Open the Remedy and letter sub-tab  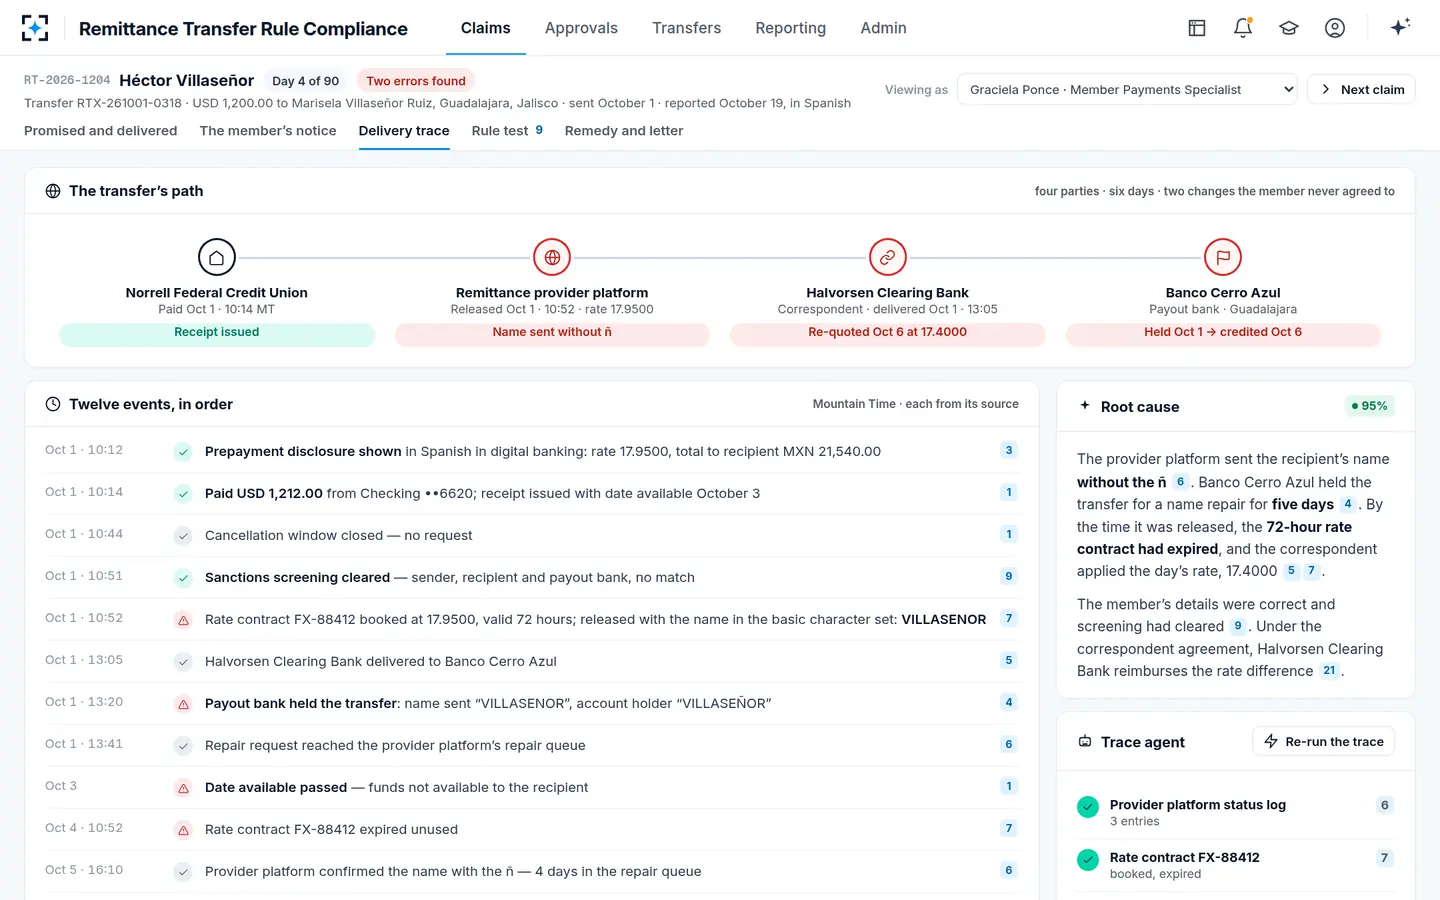(624, 131)
